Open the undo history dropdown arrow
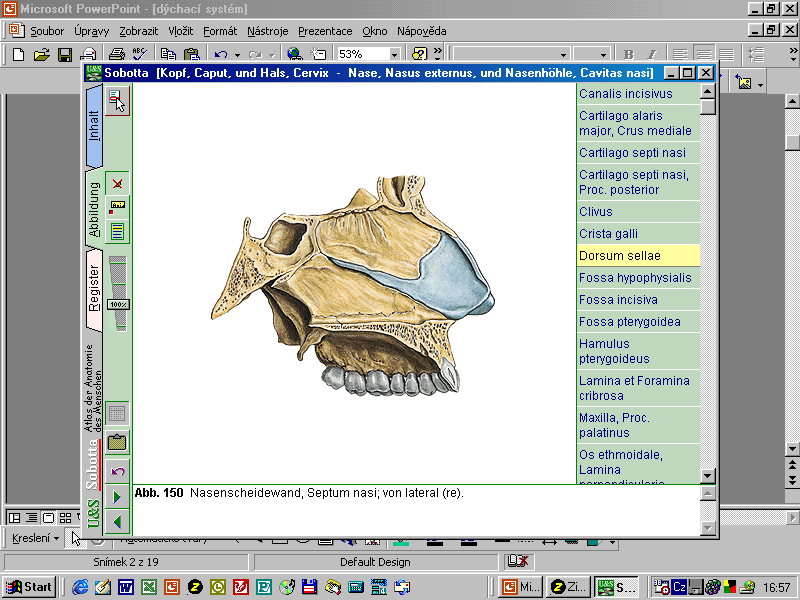Screen dimensions: 800x600 click(x=237, y=55)
